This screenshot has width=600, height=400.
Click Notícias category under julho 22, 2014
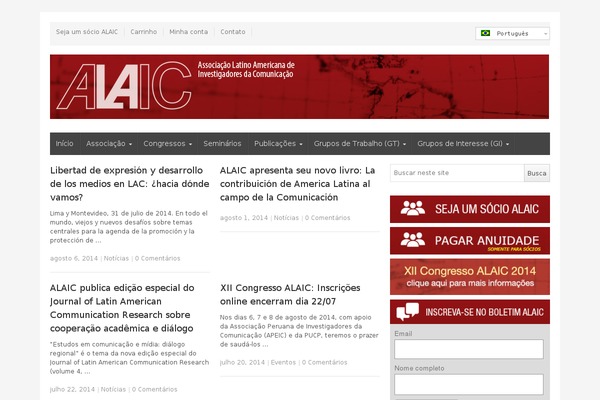[113, 389]
